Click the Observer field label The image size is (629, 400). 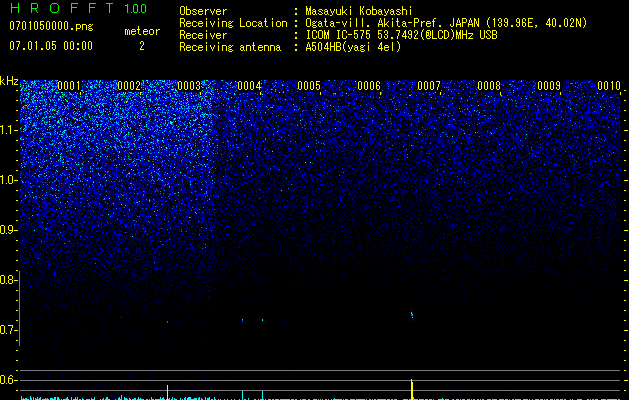click(x=203, y=11)
